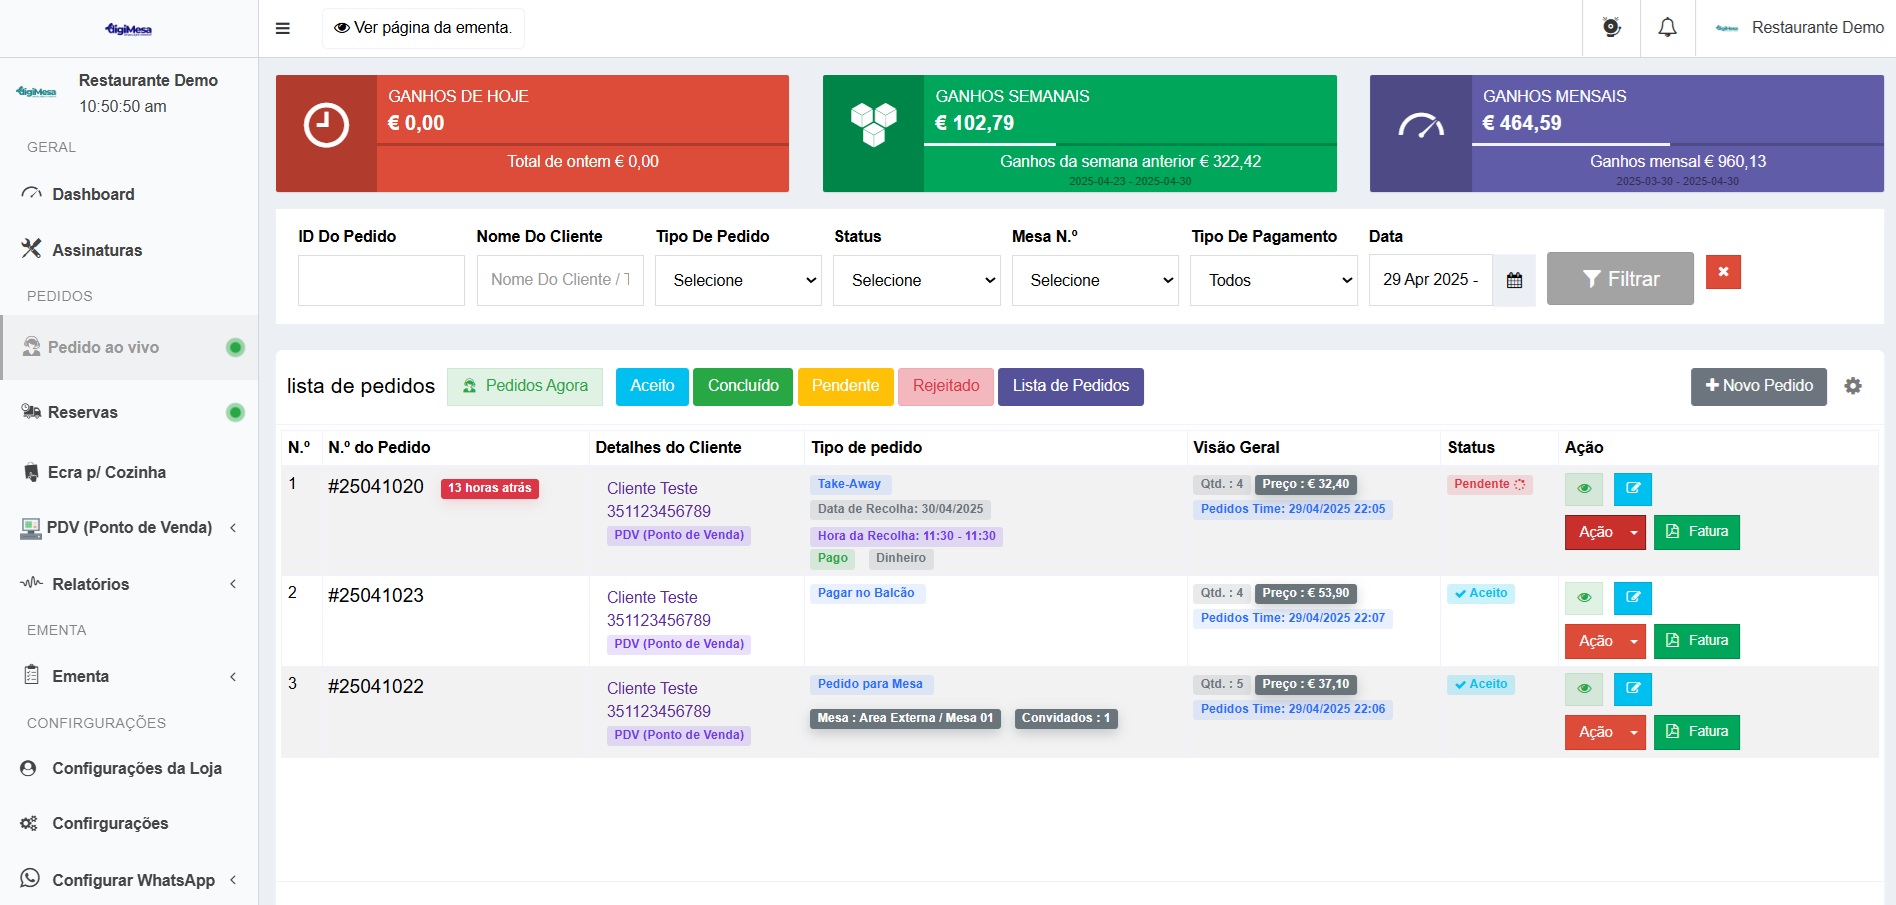Select the Pendente filter tab
Screen dimensions: 1896x905
point(845,386)
